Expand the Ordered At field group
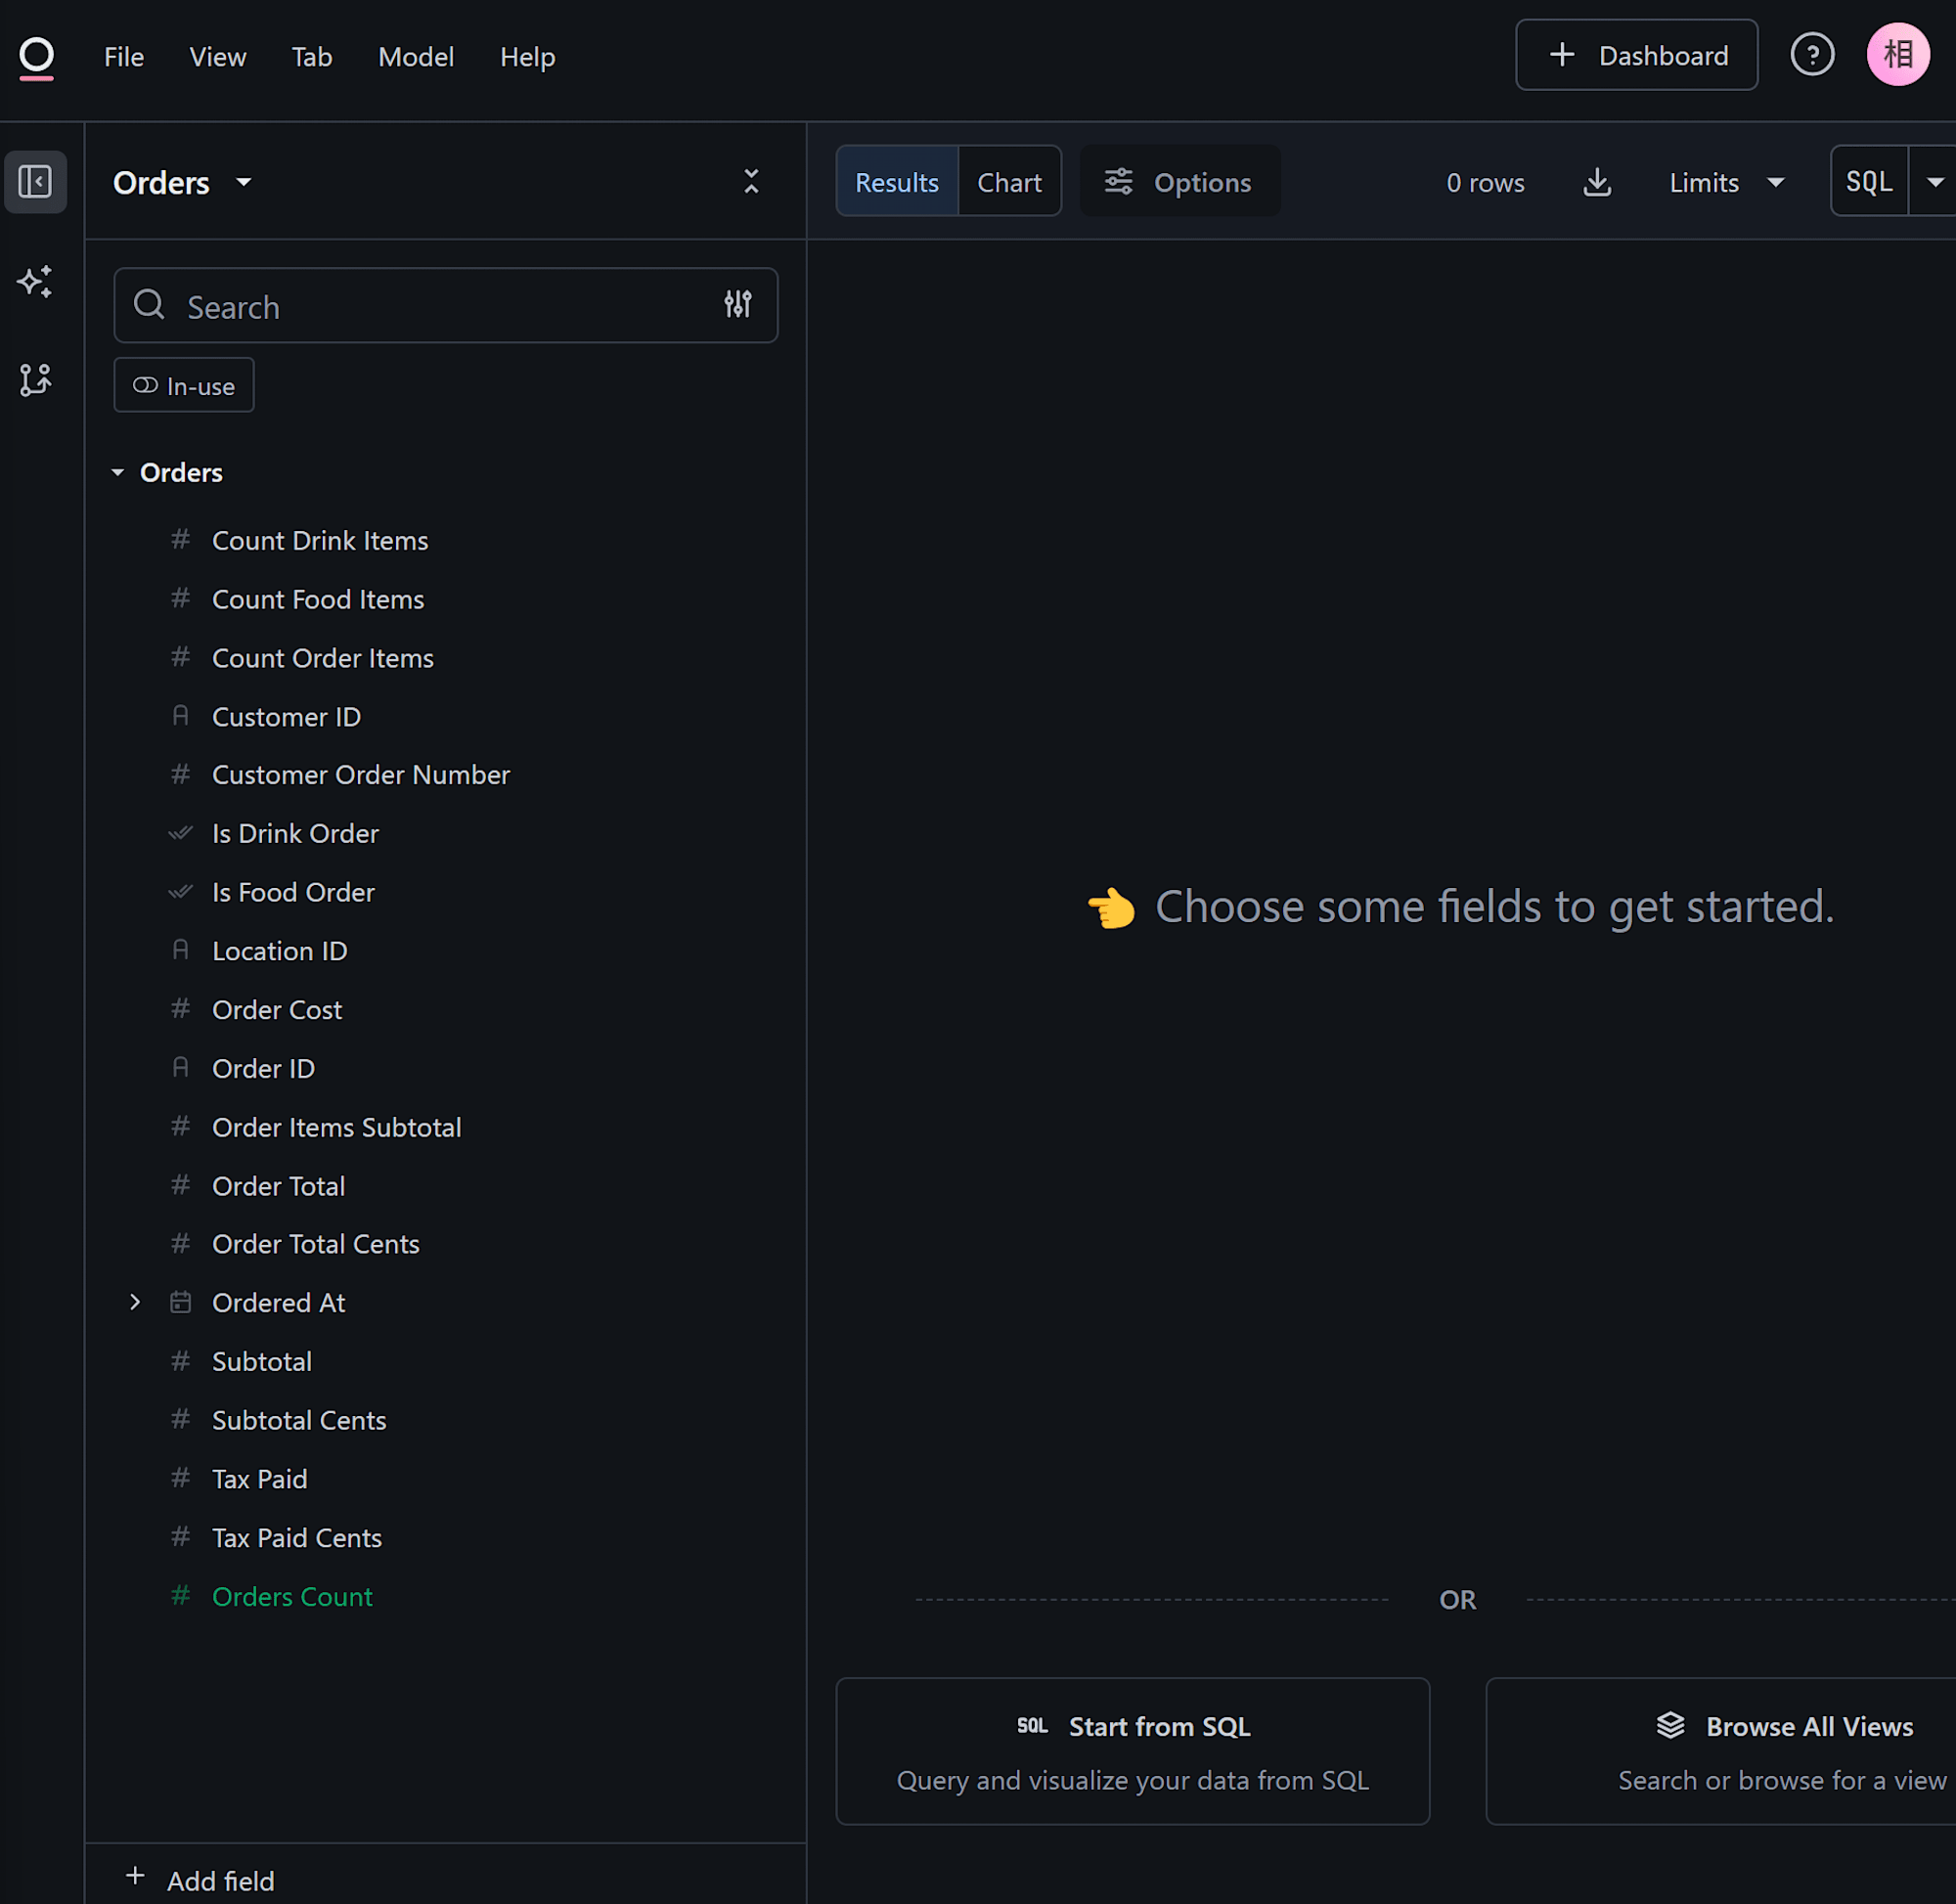 click(x=135, y=1302)
